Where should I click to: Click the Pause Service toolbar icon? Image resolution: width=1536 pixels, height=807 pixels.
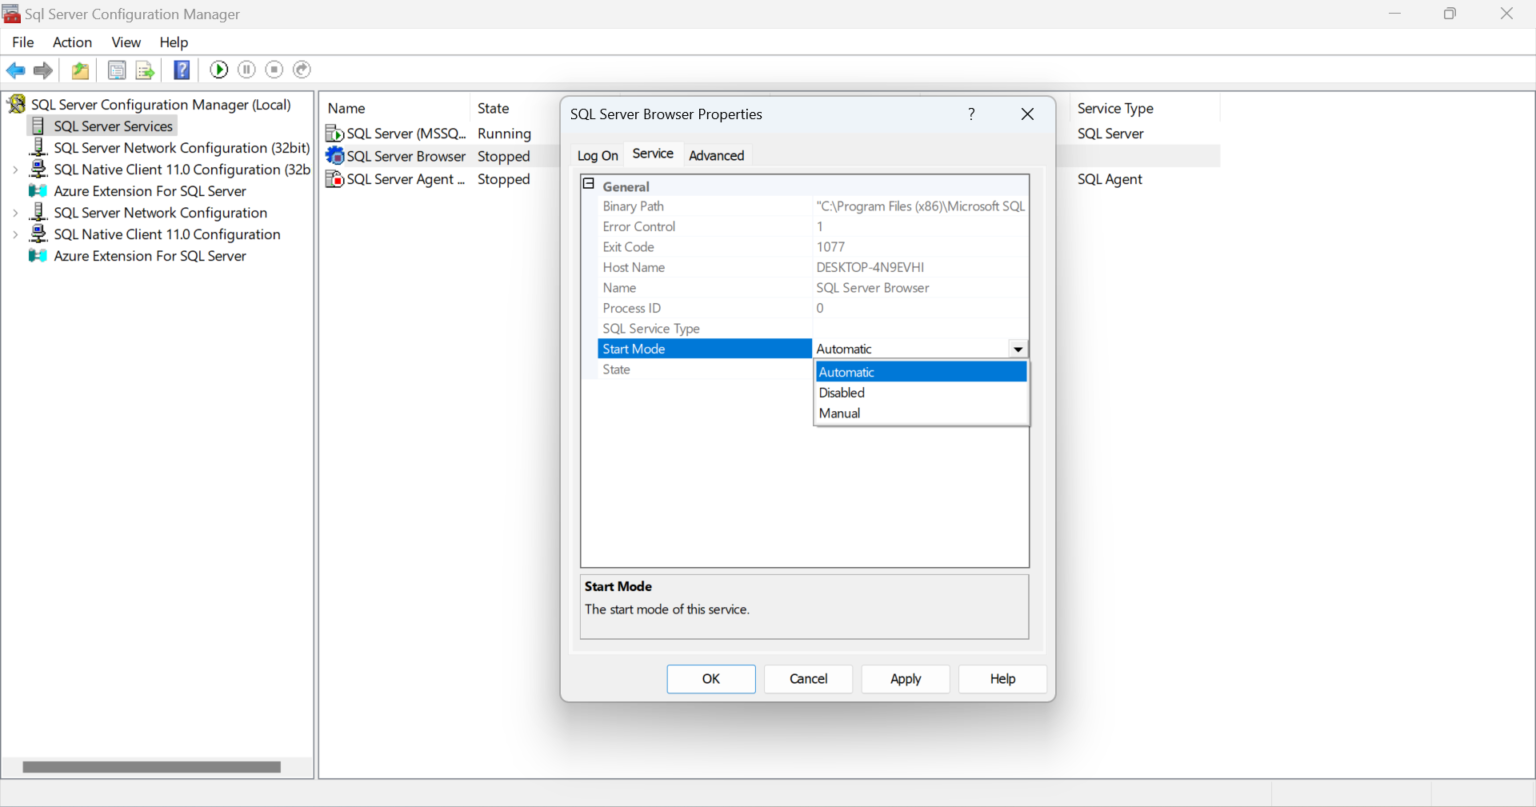[x=246, y=69]
